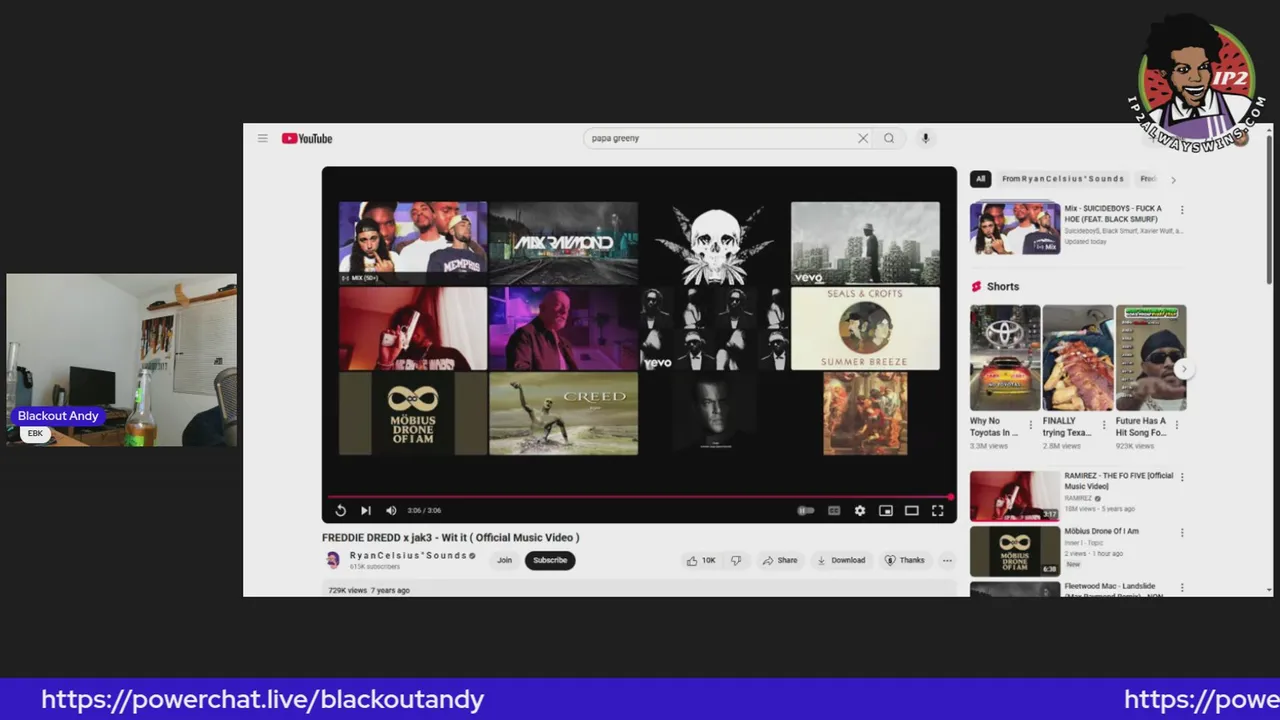Open the more actions menu beside Thanks
Viewport: 1280px width, 720px height.
947,560
